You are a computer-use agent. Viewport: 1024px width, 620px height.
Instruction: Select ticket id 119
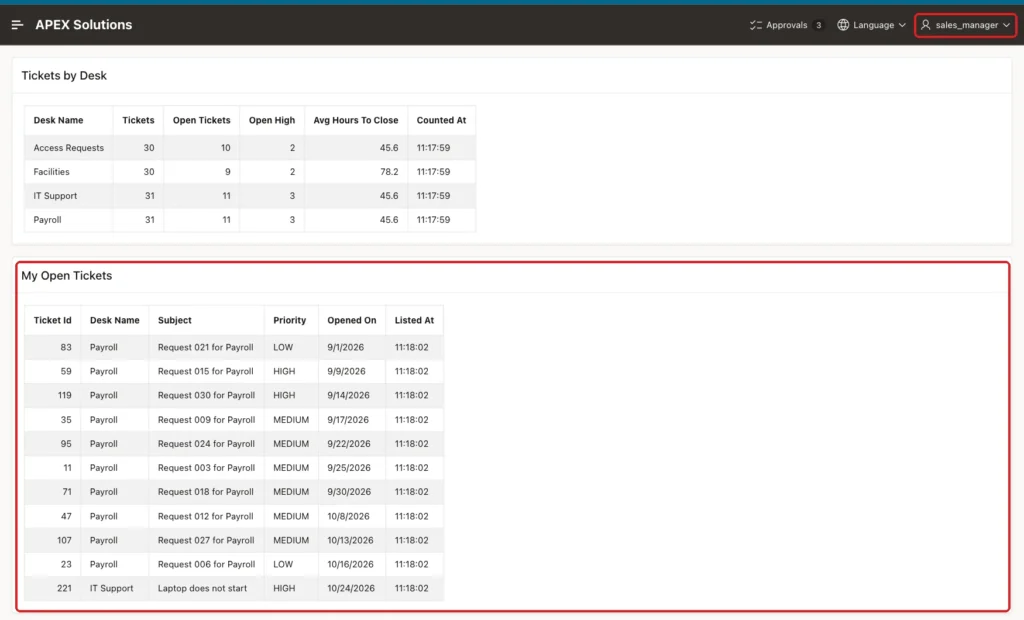pos(64,395)
